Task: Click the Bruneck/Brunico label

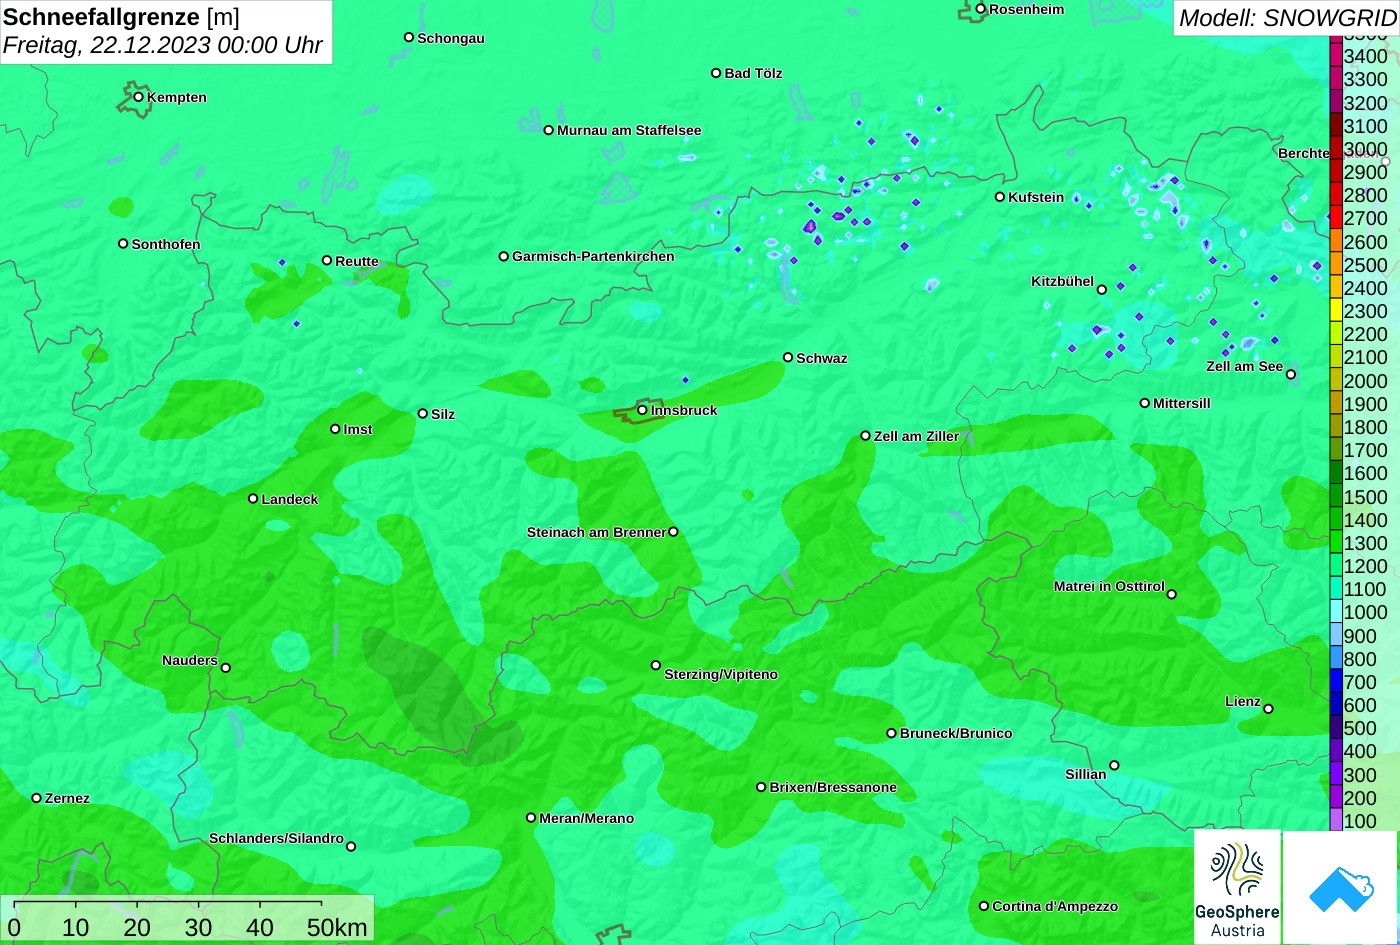Action: tap(956, 733)
